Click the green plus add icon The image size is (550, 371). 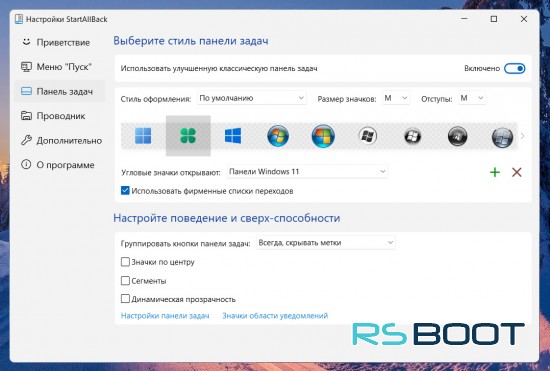pos(495,172)
